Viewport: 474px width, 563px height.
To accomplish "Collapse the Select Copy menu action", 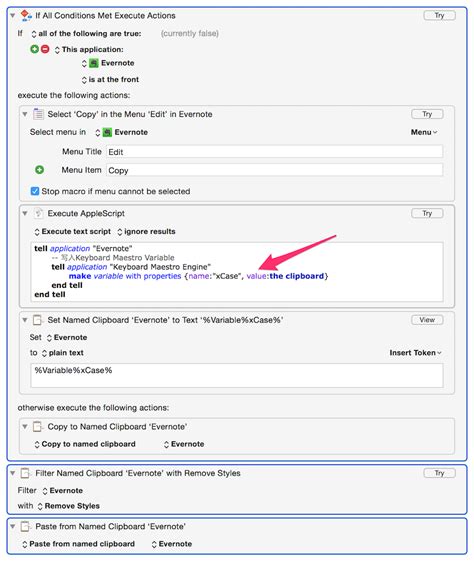I will pos(25,114).
